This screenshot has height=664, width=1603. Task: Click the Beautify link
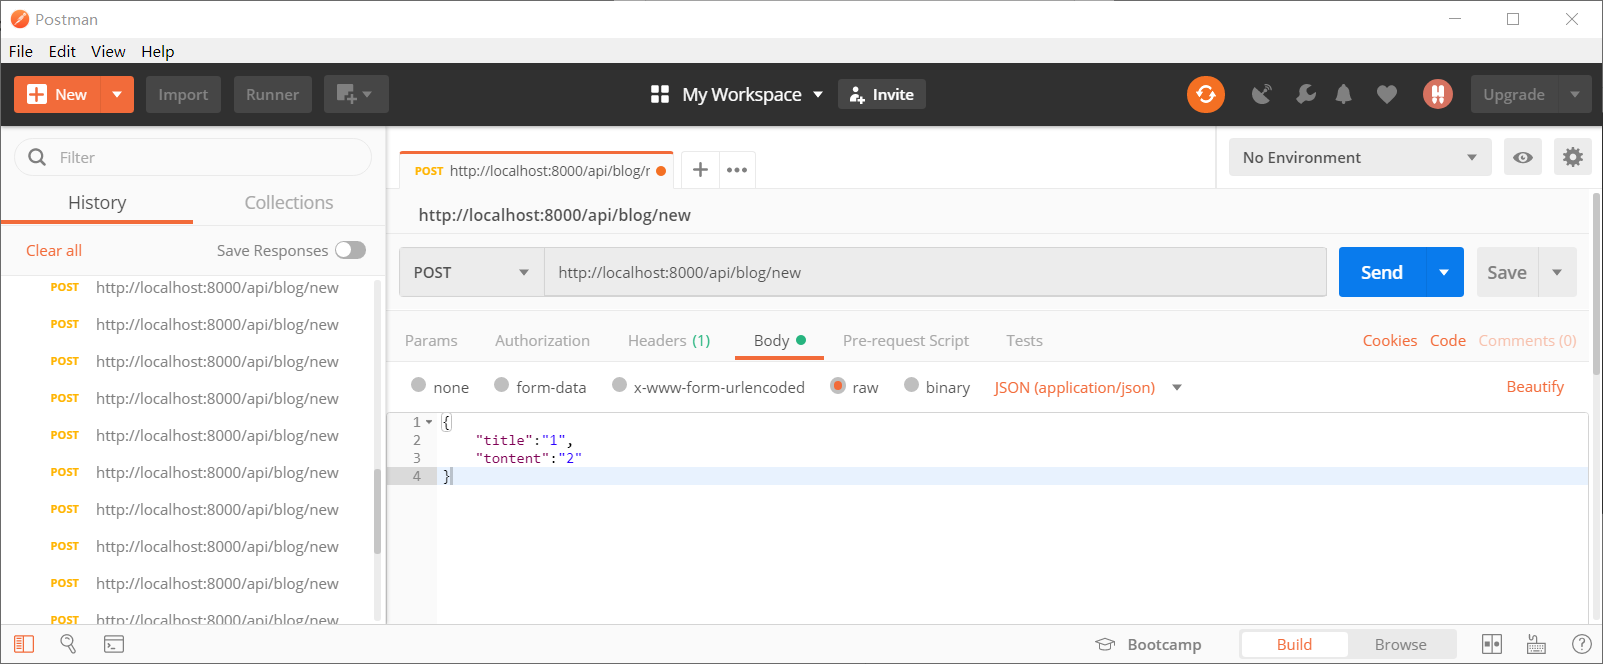coord(1534,387)
